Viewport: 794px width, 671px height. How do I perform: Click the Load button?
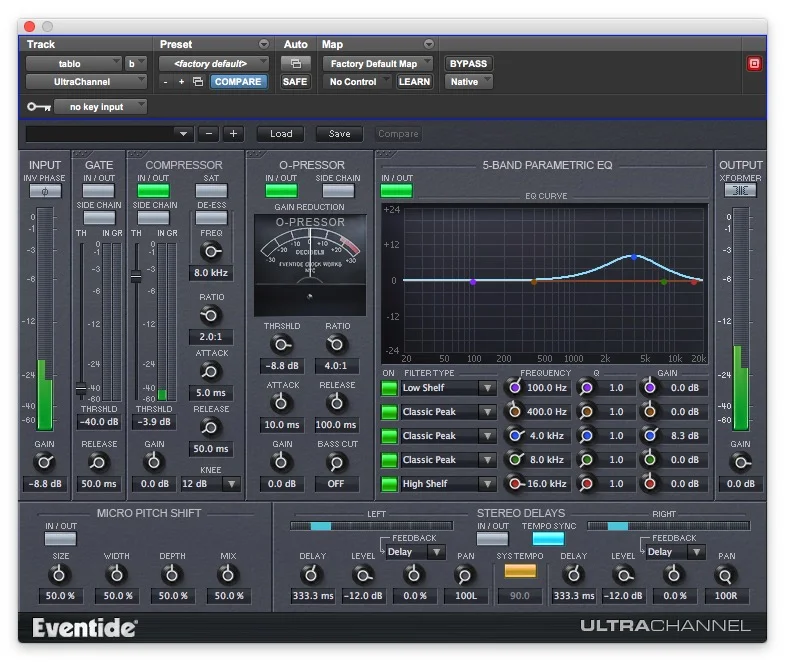tap(281, 134)
